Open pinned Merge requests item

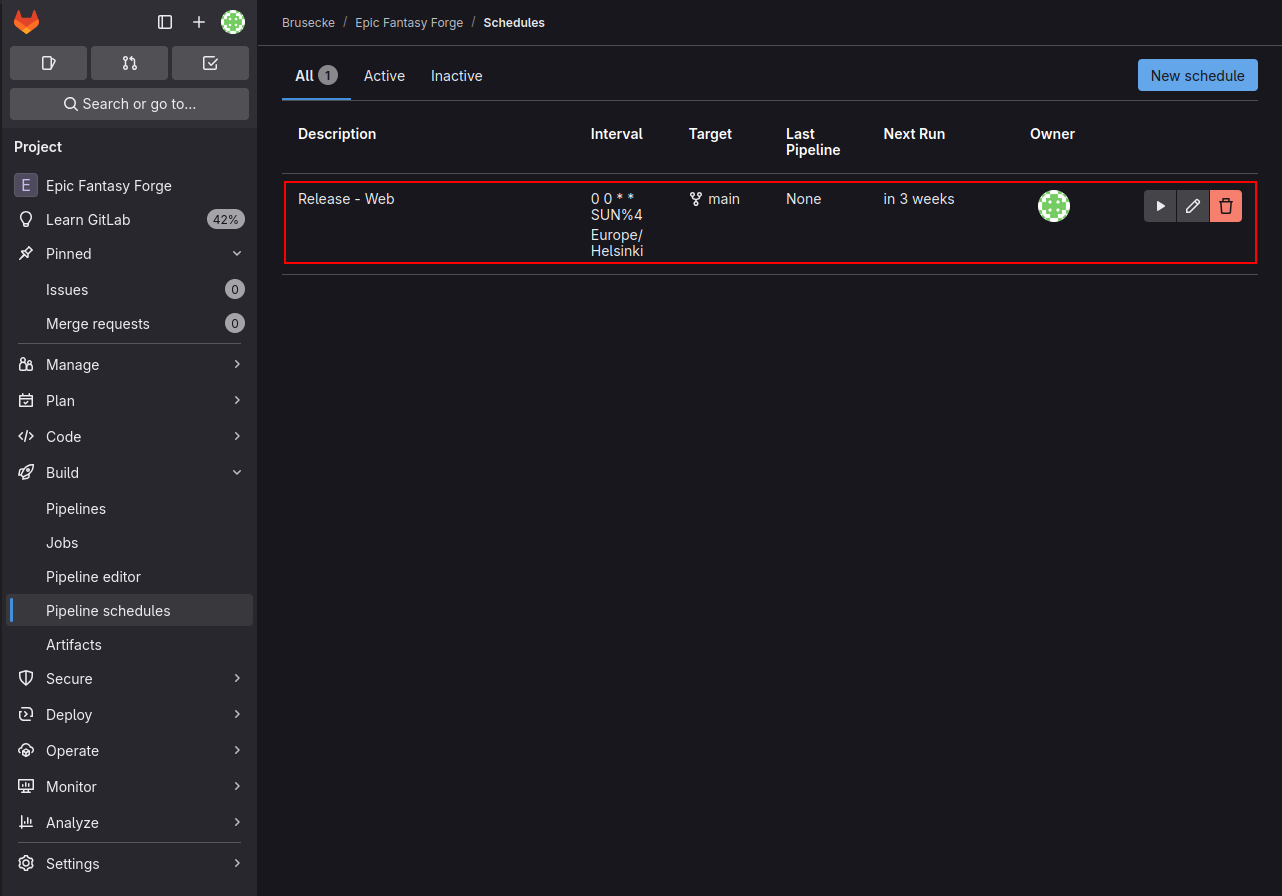[130, 324]
